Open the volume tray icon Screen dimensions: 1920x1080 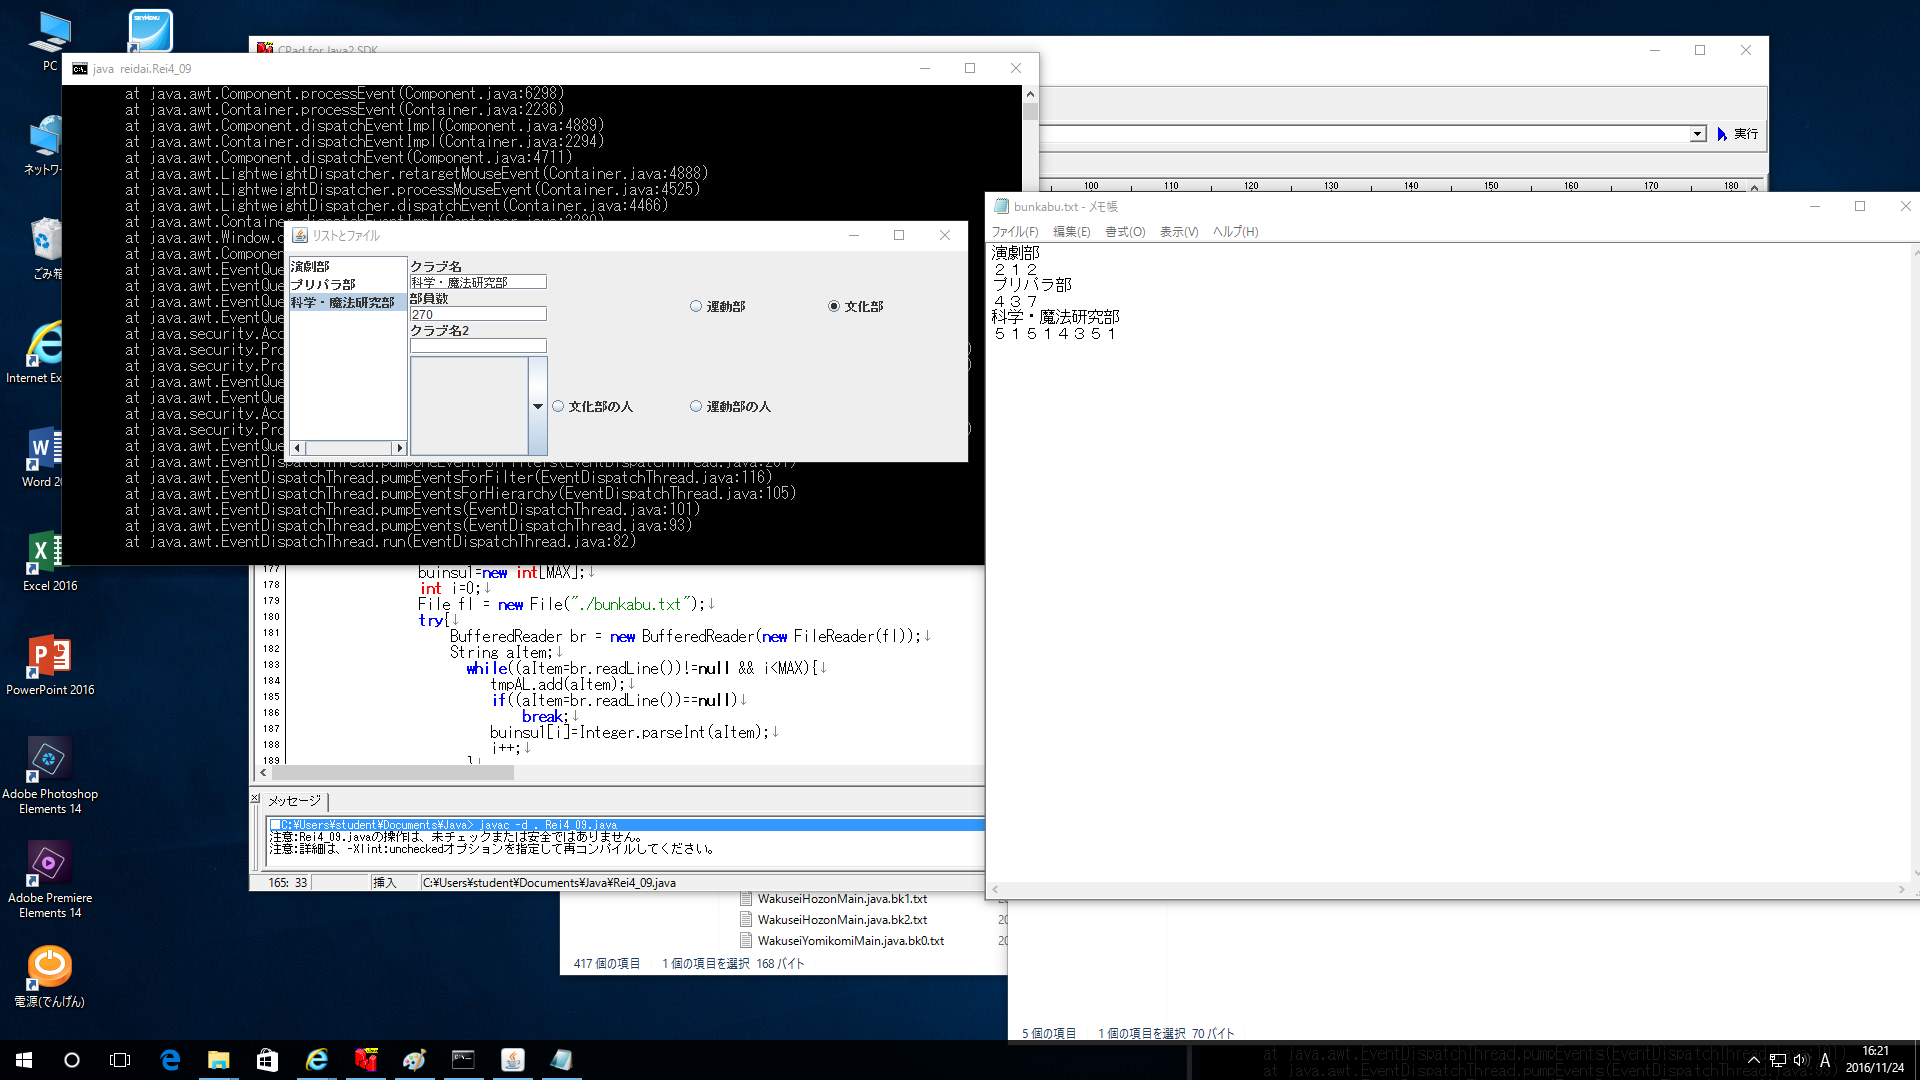pos(1801,1060)
